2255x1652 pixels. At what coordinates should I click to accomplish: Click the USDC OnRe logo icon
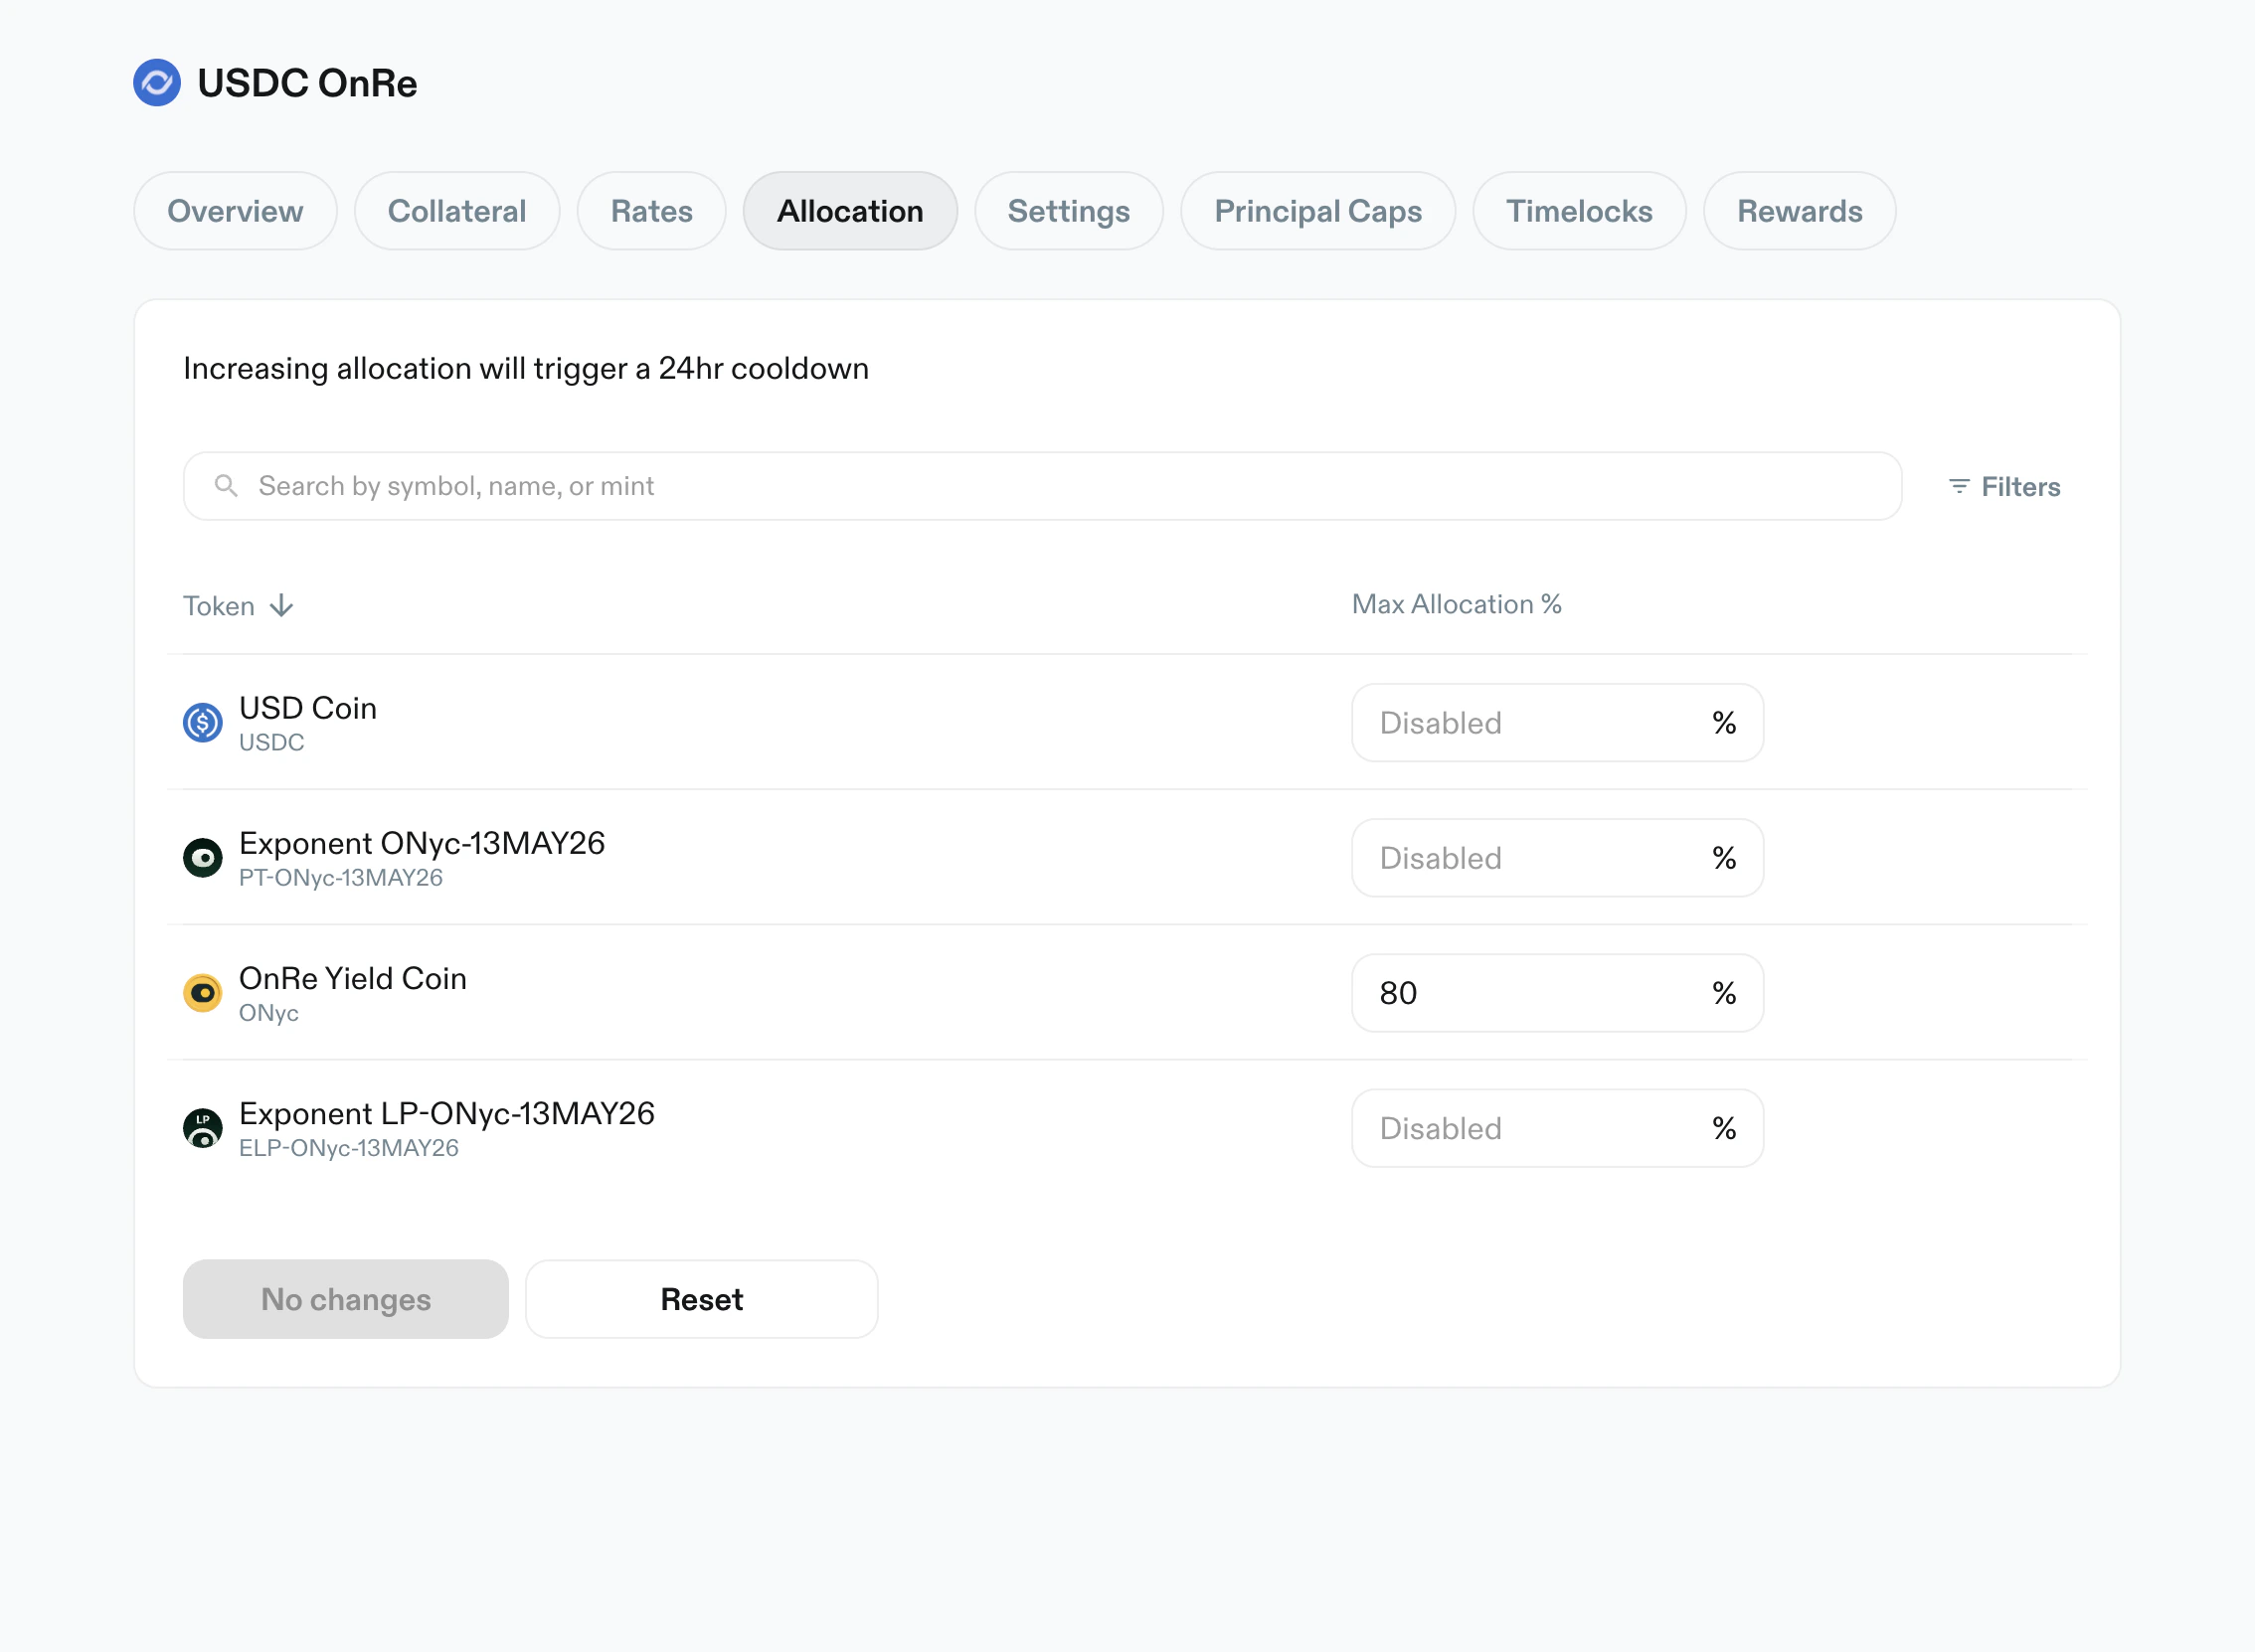click(x=157, y=83)
